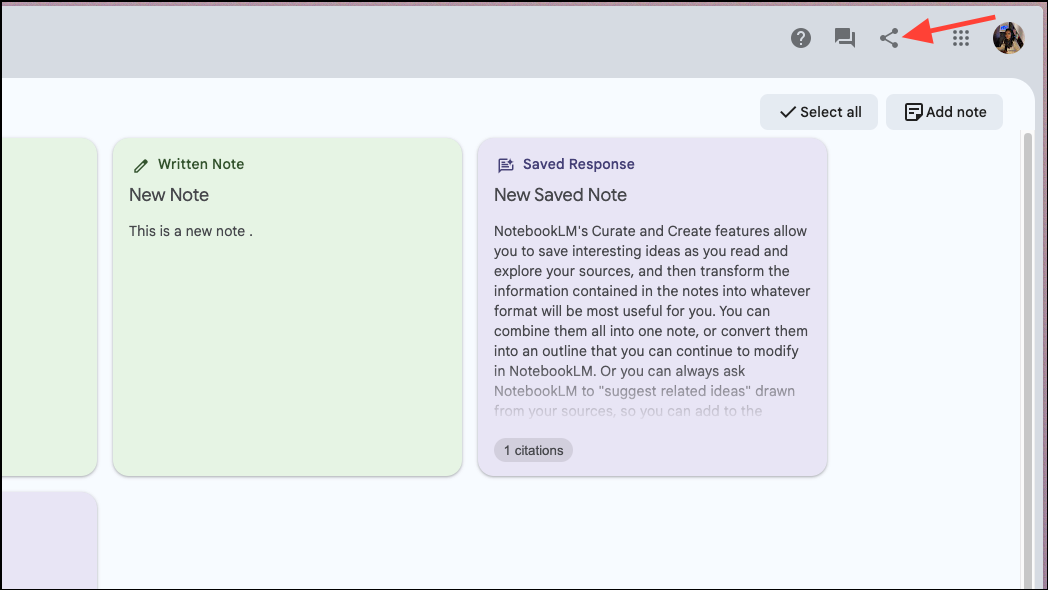The image size is (1048, 590).
Task: Open the profile avatar account menu
Action: tap(1008, 38)
